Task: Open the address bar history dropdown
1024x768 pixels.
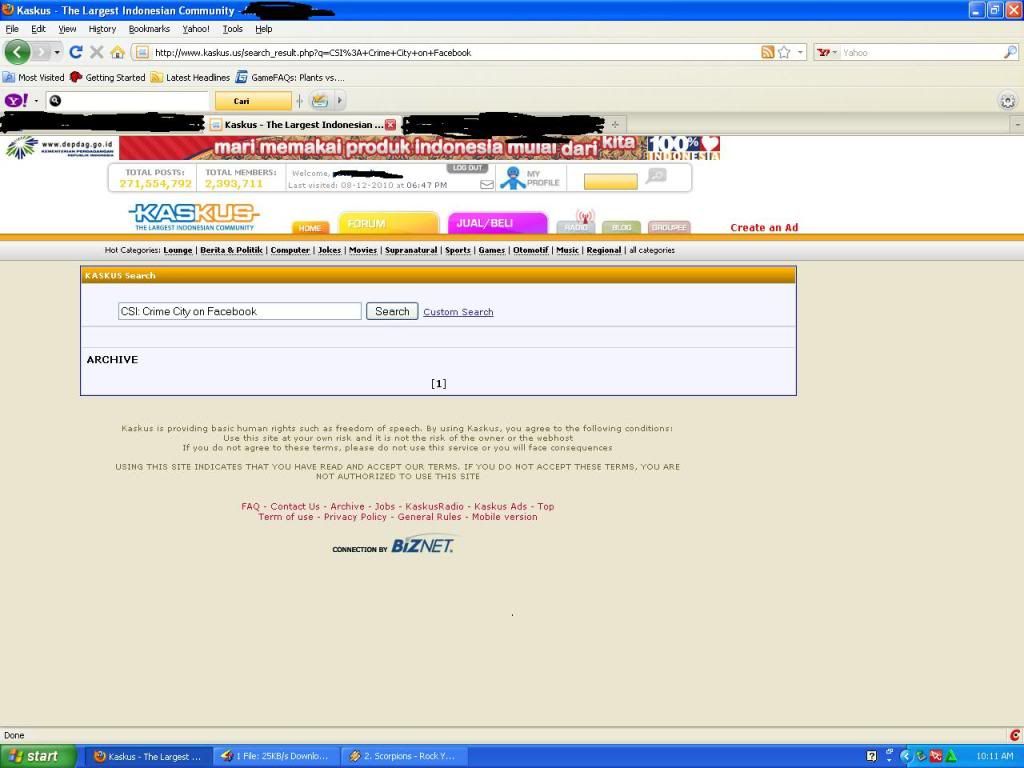Action: click(801, 52)
